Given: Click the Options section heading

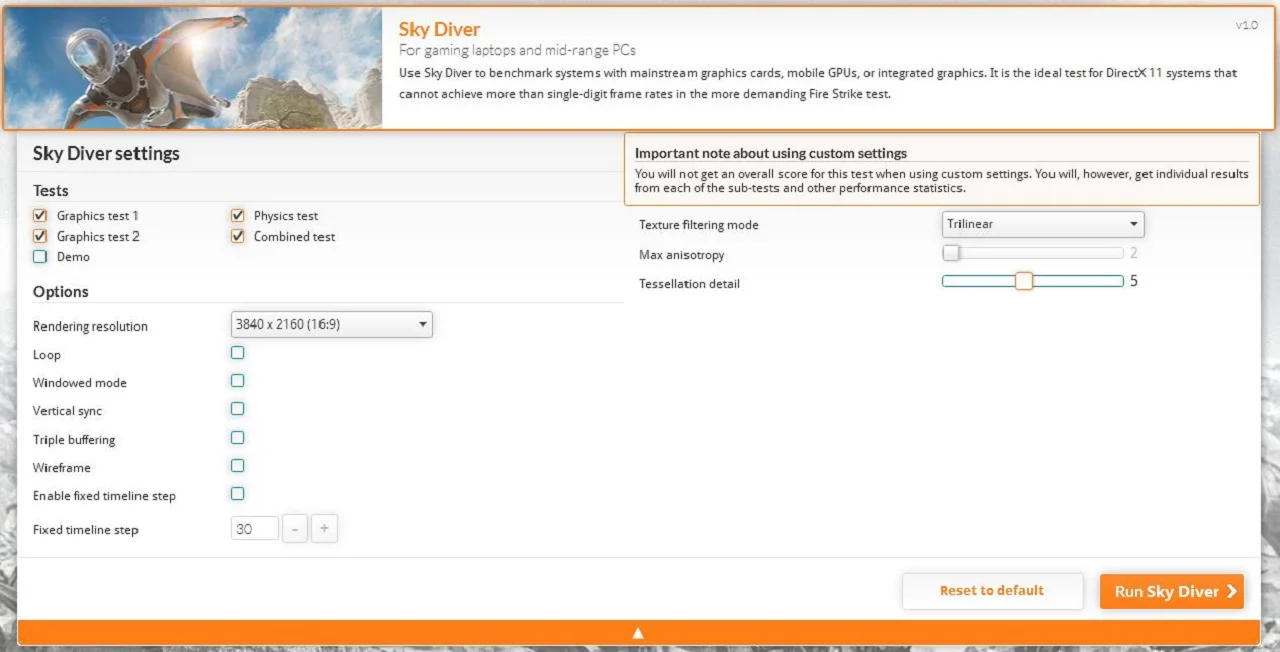Looking at the screenshot, I should click(61, 291).
